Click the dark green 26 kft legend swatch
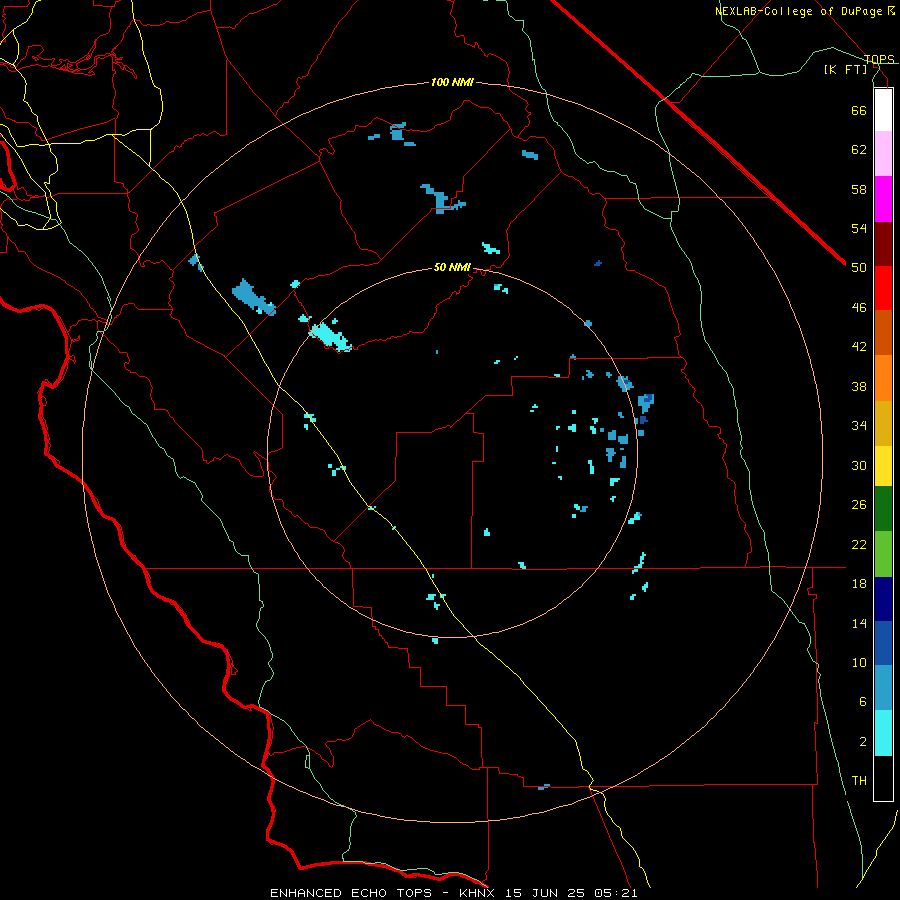The width and height of the screenshot is (900, 900). (x=883, y=509)
